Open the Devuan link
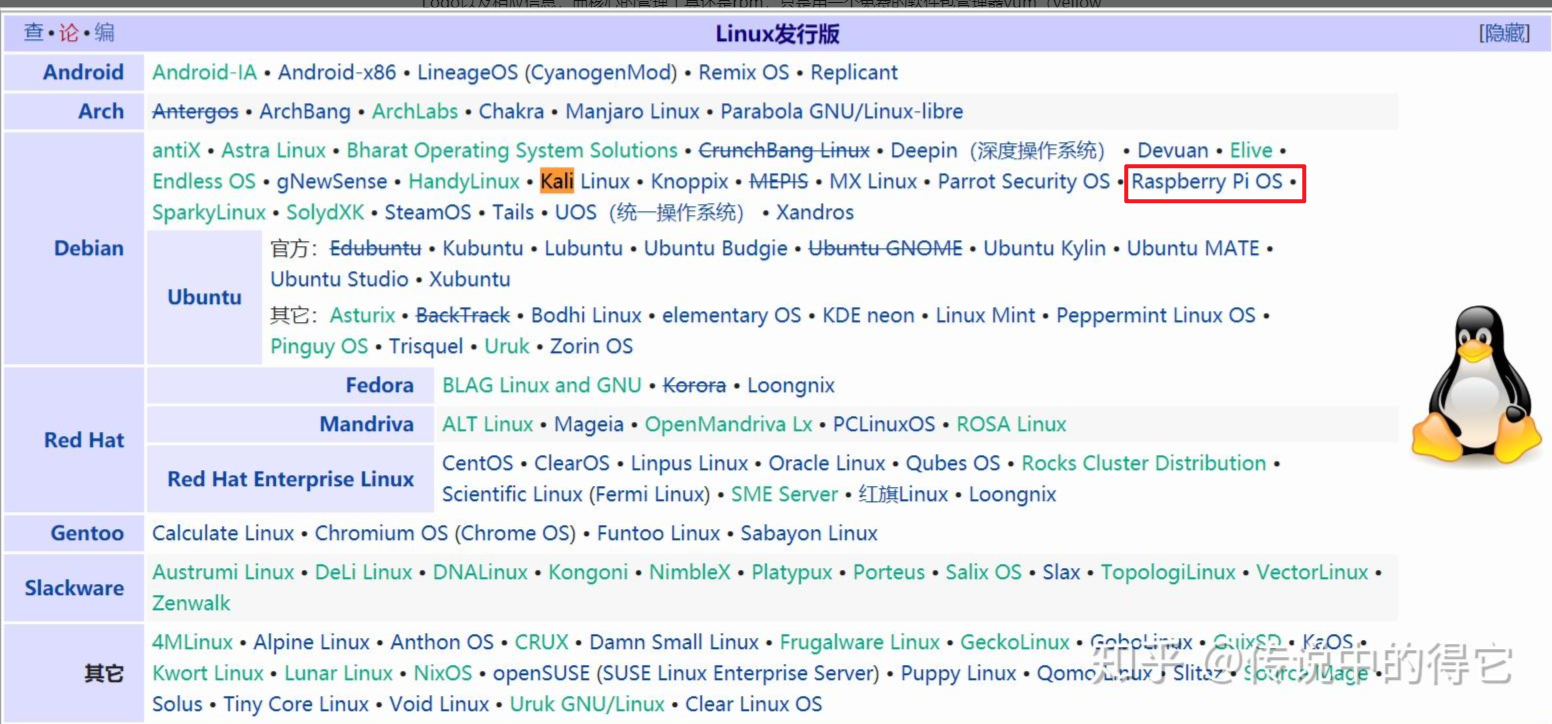The image size is (1552, 724). [1173, 150]
